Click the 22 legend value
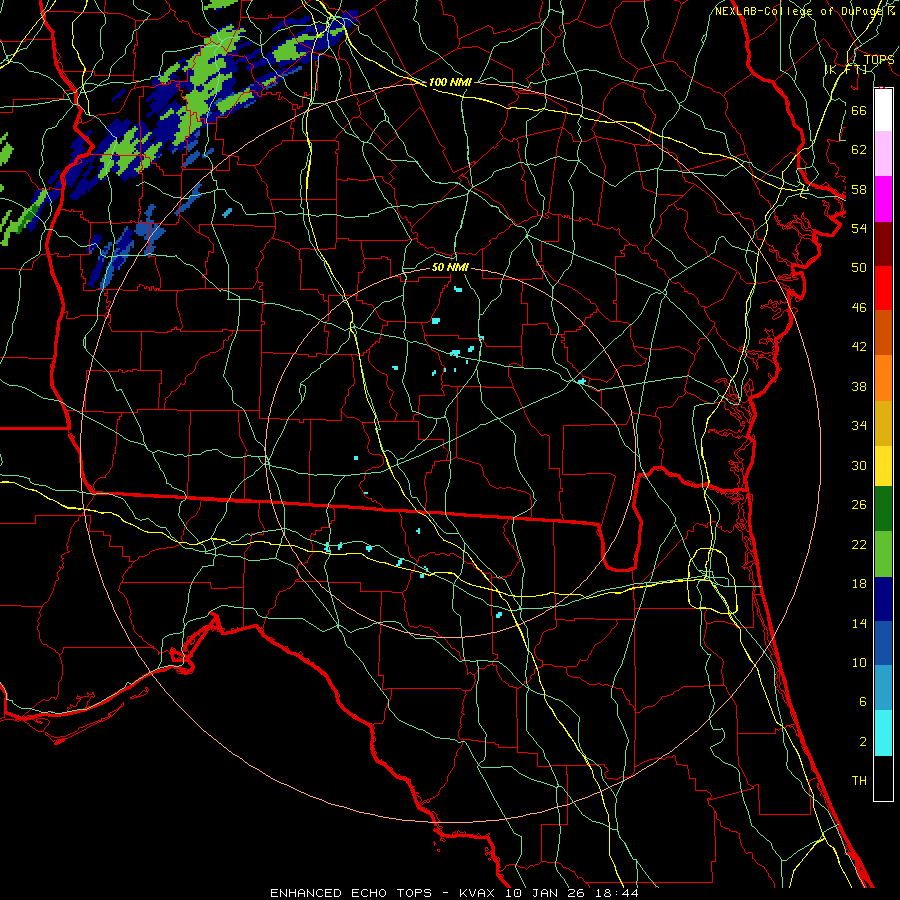This screenshot has height=900, width=900. 859,544
